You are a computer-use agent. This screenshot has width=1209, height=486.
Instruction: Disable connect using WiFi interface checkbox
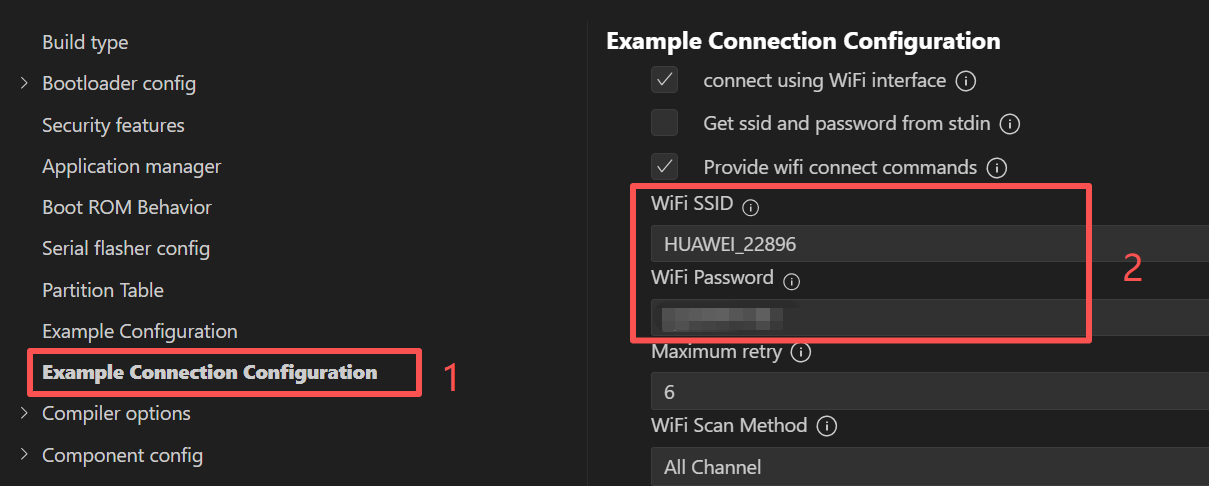point(665,80)
